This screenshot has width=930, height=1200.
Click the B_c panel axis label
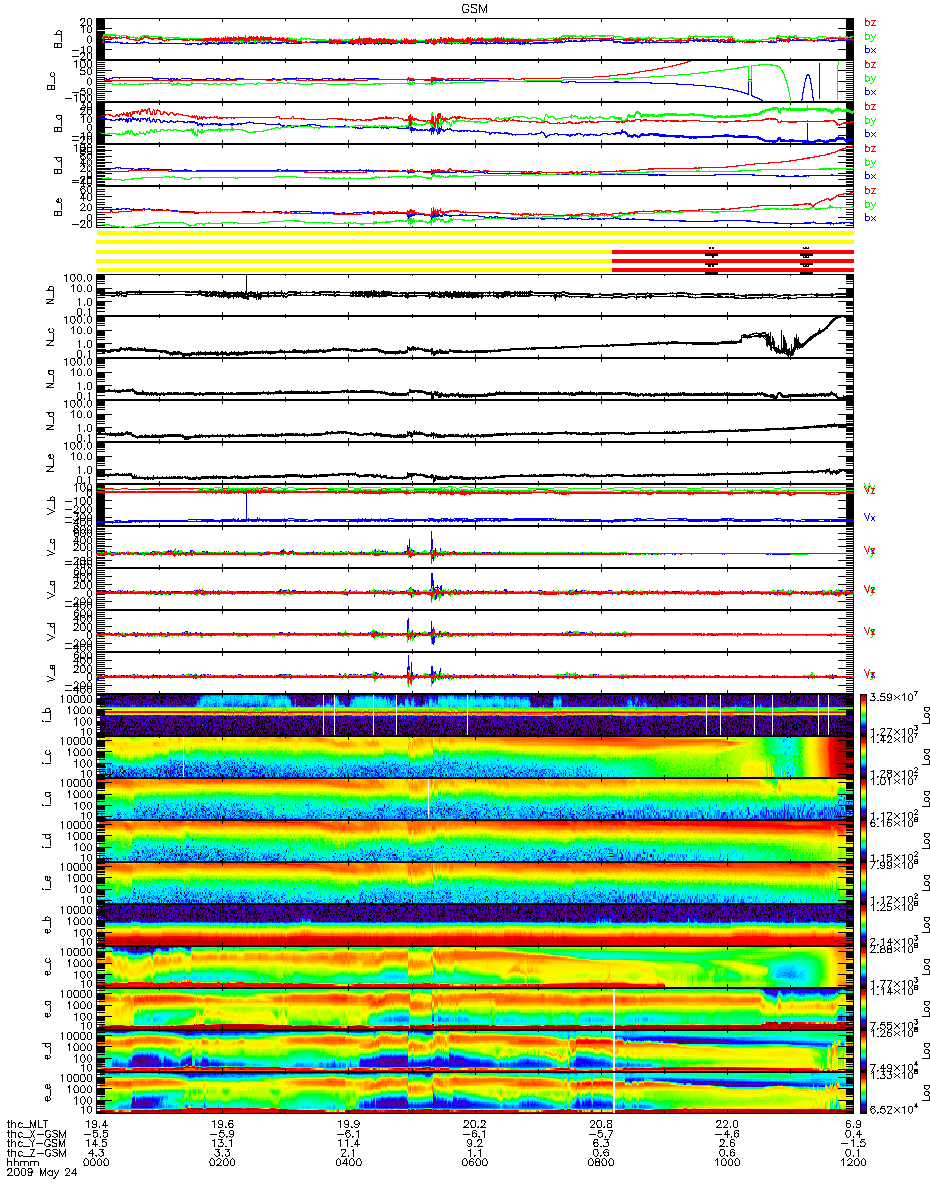[x=53, y=82]
